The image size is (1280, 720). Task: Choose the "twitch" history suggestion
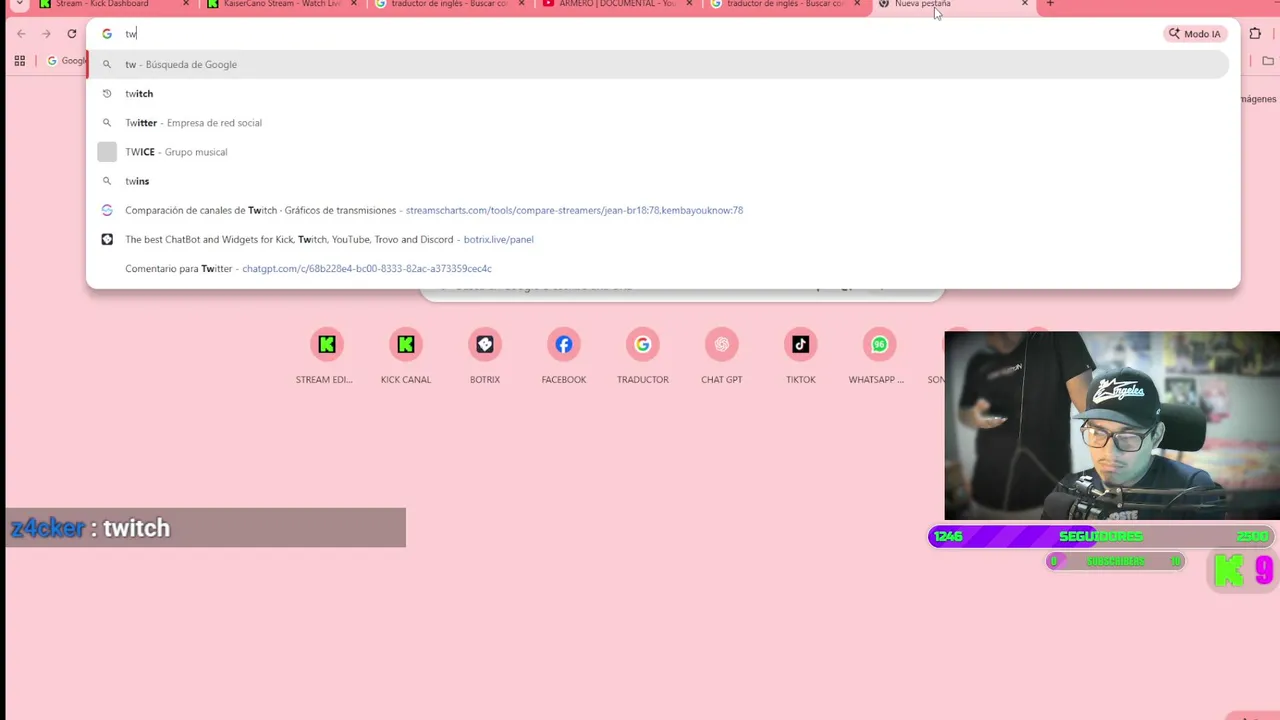pyautogui.click(x=658, y=93)
